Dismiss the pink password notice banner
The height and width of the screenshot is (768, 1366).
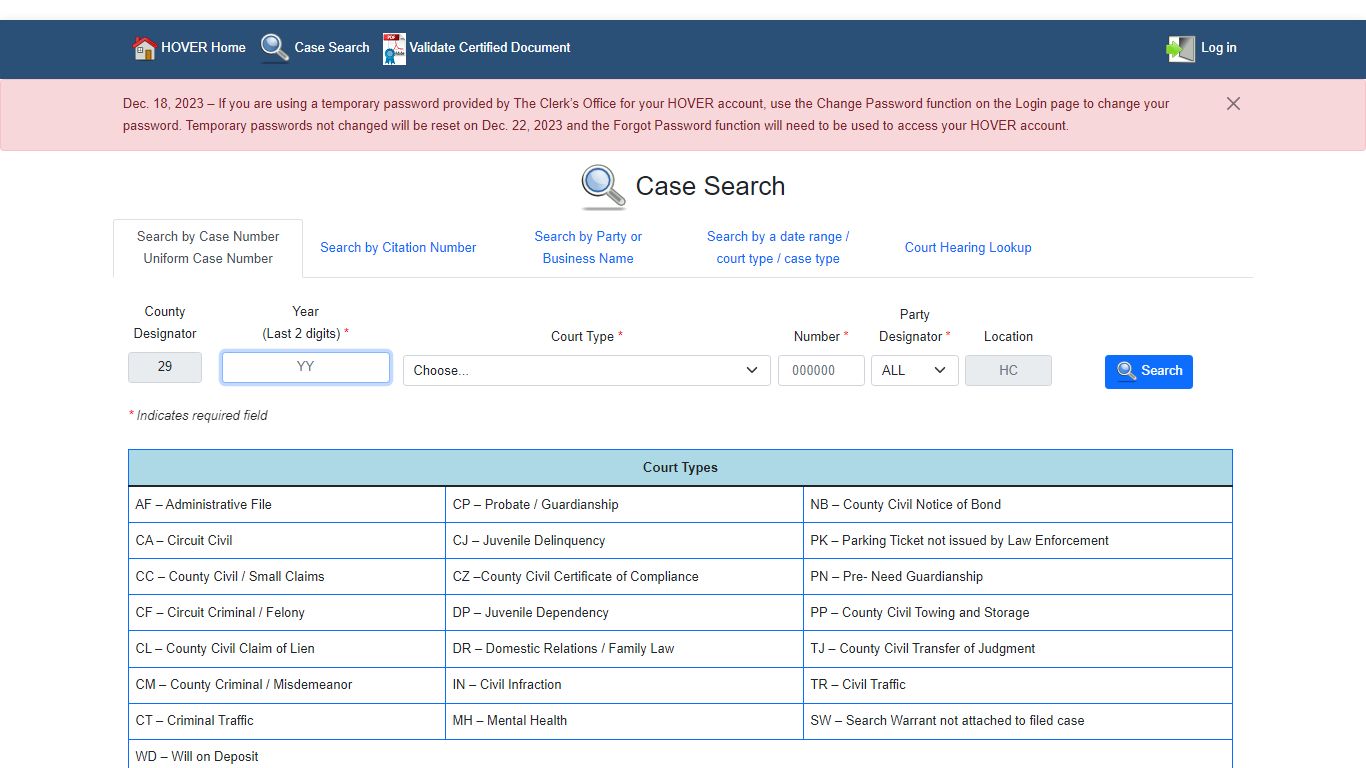point(1233,104)
